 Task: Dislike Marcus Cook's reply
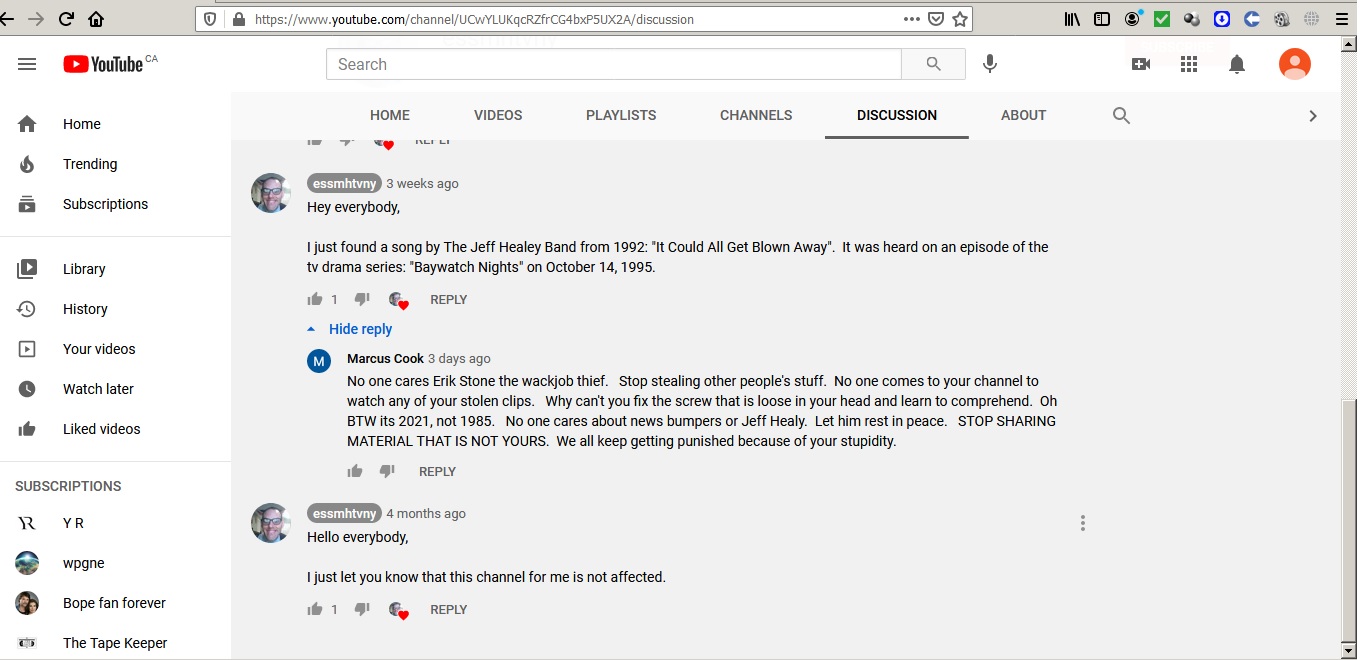tap(387, 471)
